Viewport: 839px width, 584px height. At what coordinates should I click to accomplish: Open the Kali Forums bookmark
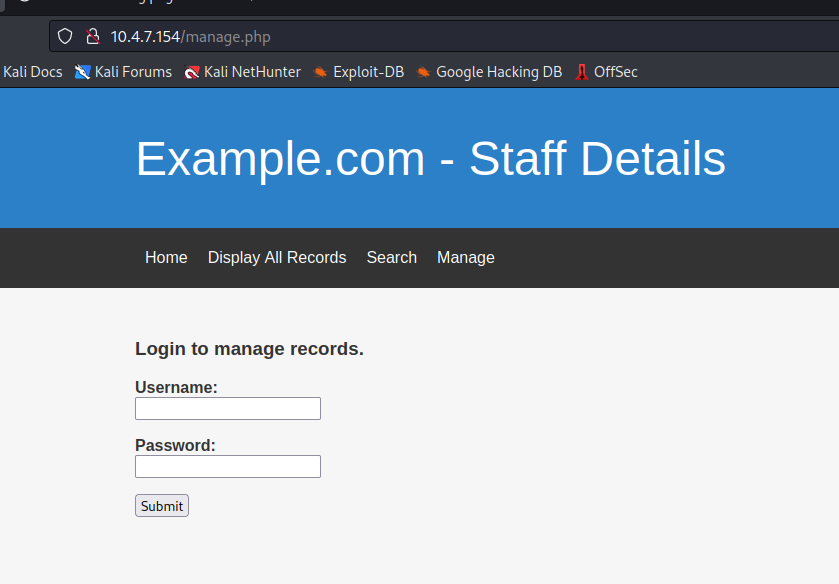click(x=123, y=72)
